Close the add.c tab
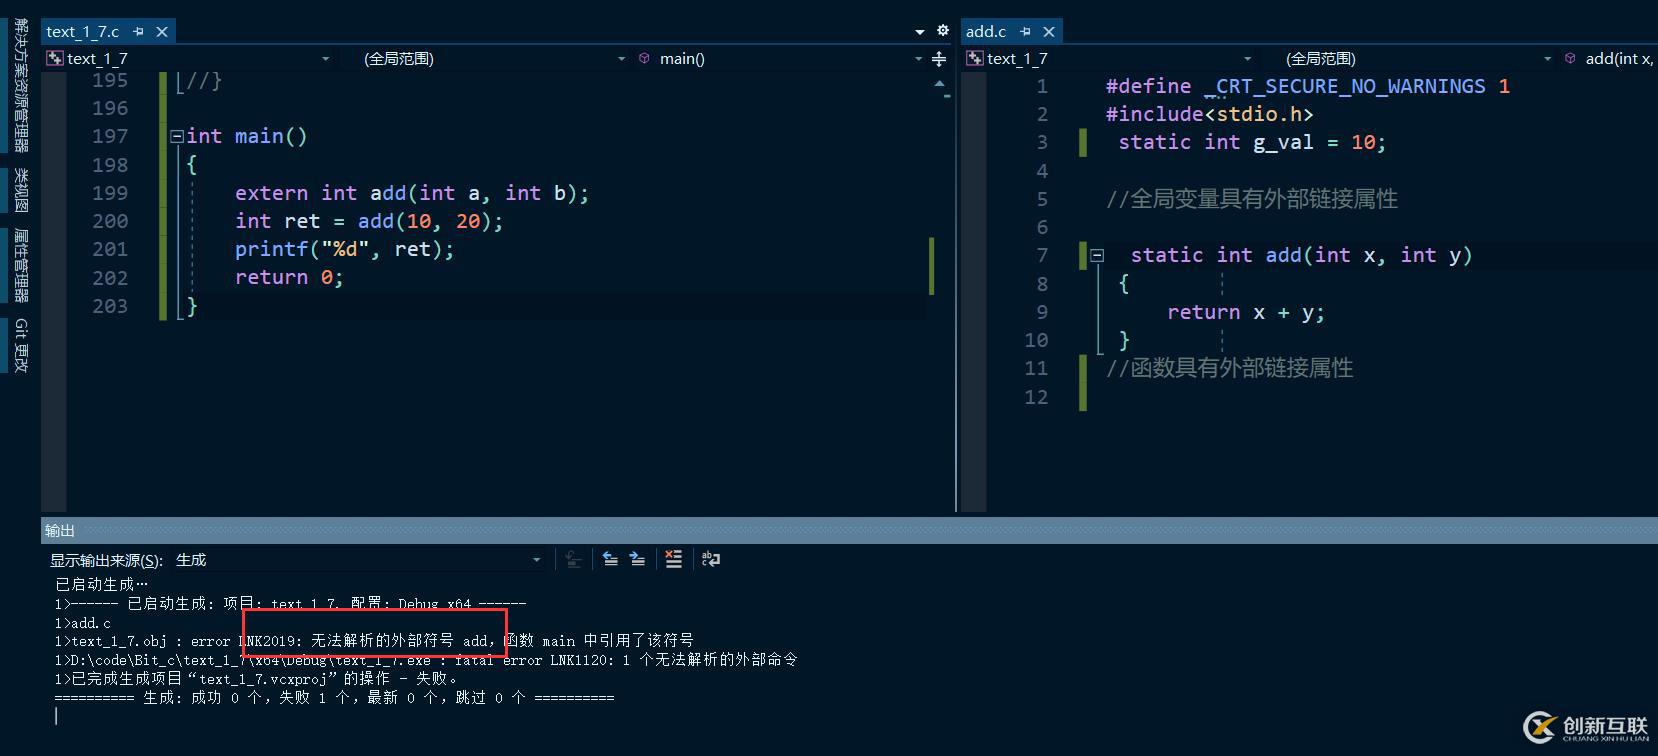 [1049, 32]
